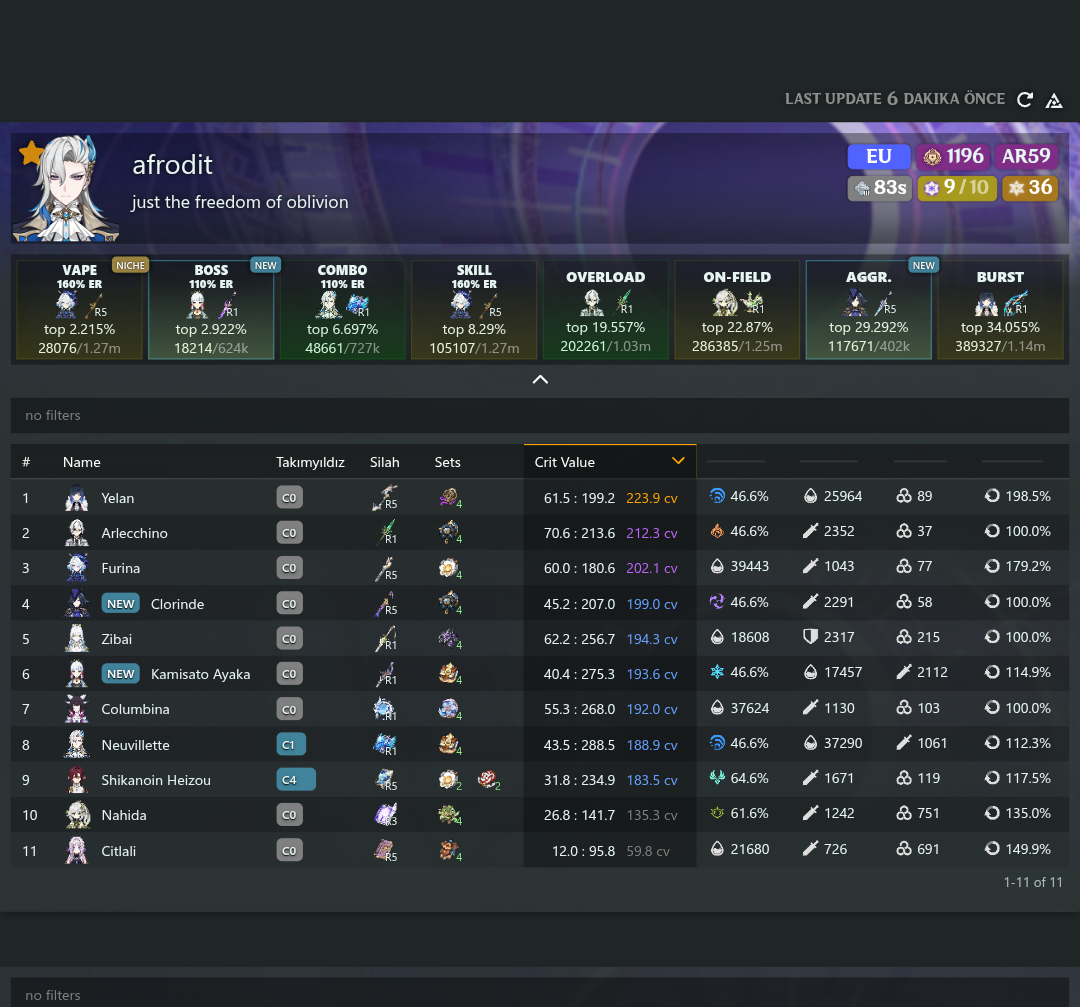Open the Enka triangle logo icon
The image size is (1080, 1007).
pyautogui.click(x=1054, y=101)
